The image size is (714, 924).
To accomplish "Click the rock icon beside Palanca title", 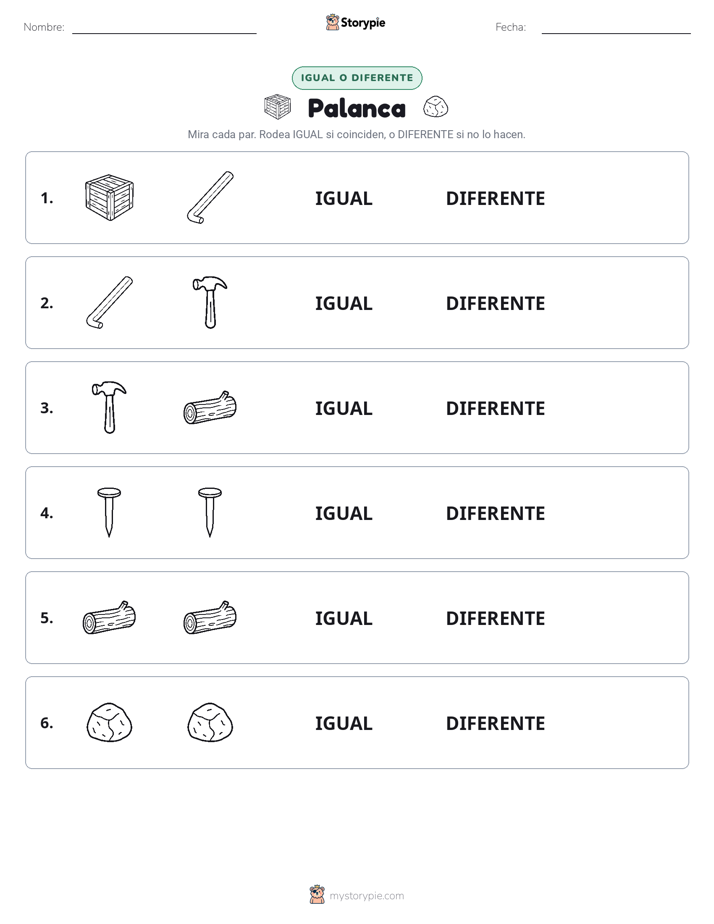I will (435, 107).
